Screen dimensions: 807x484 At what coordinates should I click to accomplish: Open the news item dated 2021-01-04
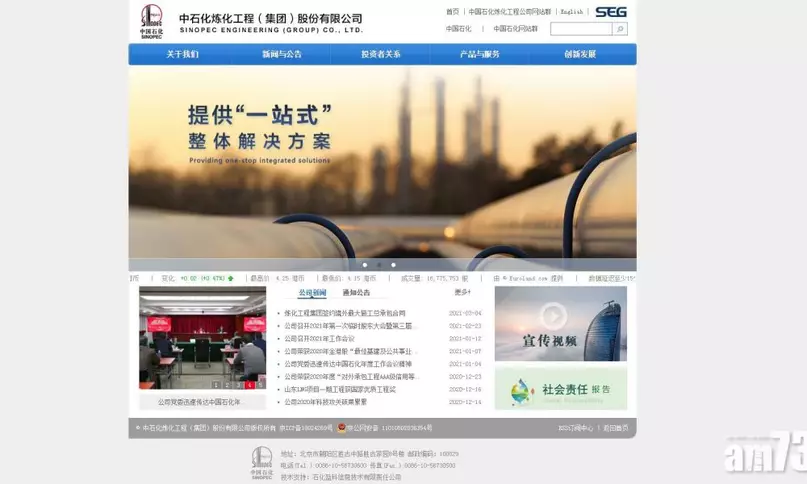tap(348, 364)
